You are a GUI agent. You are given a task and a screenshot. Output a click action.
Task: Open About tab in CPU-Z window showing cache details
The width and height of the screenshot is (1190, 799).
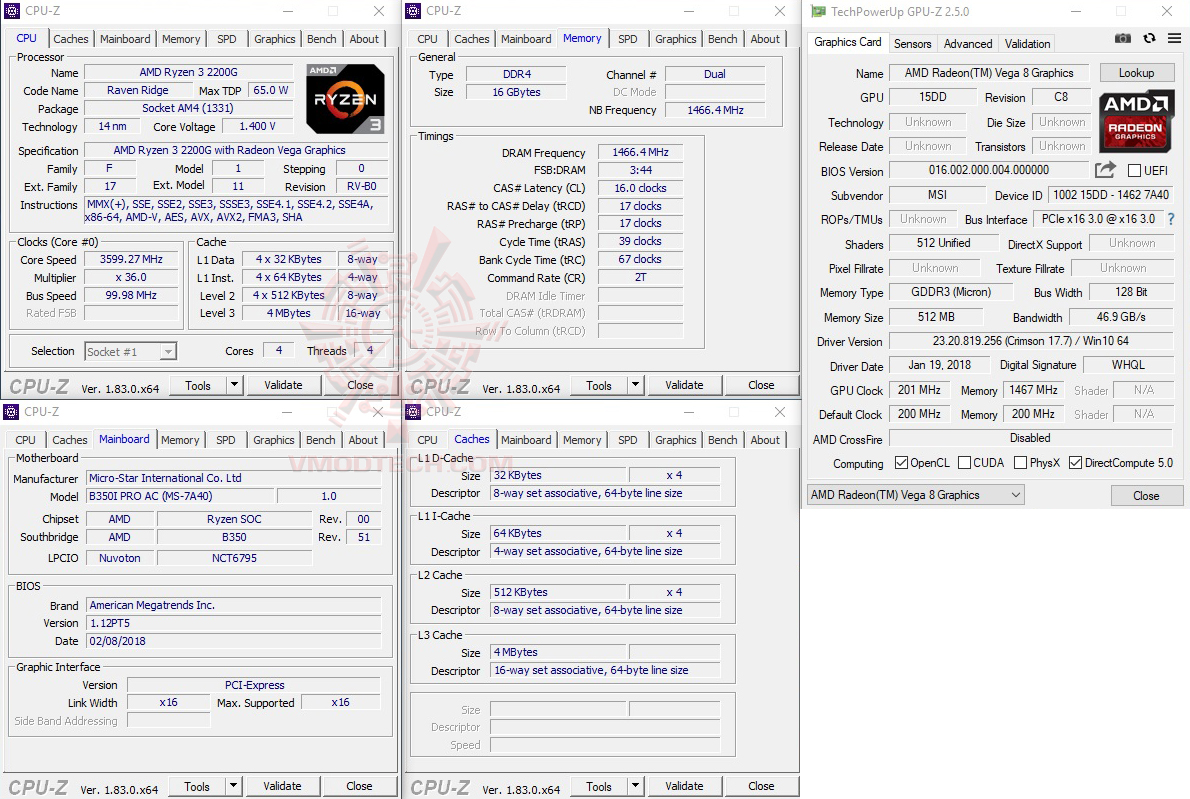coord(765,439)
